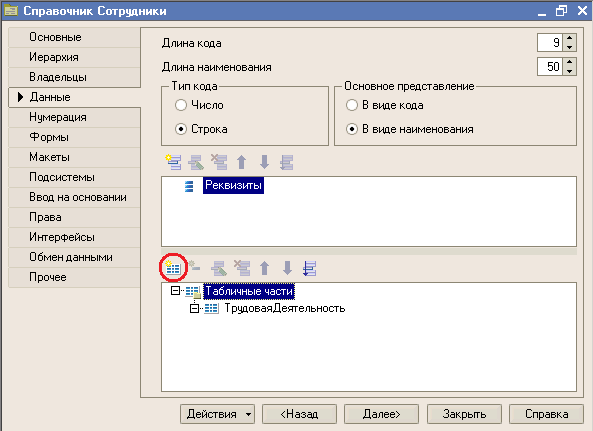Select Число code type
Viewport: 593px width, 431px height.
(181, 105)
